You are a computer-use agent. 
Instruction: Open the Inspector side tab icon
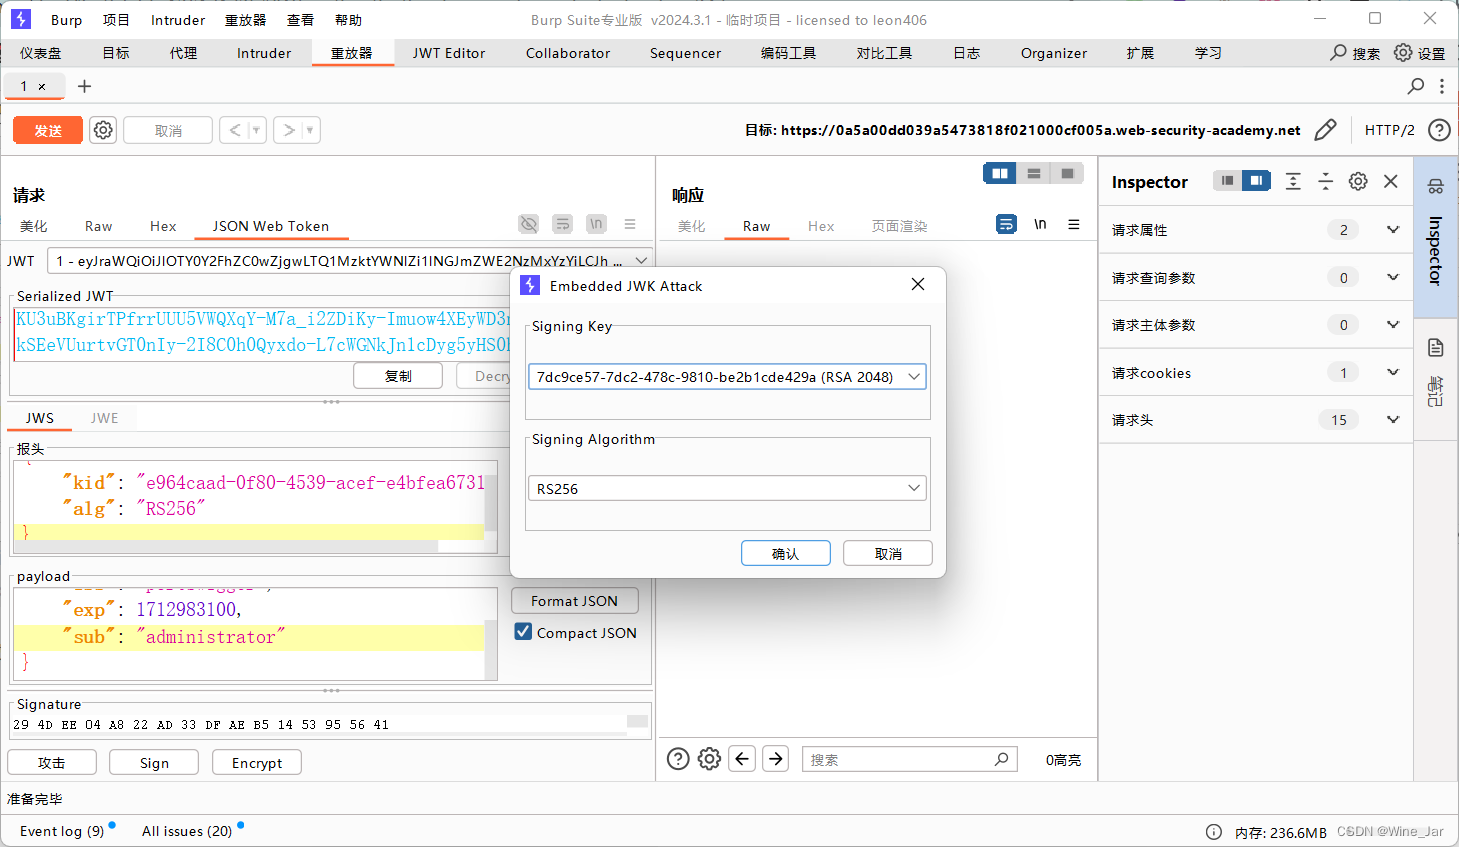[1436, 186]
